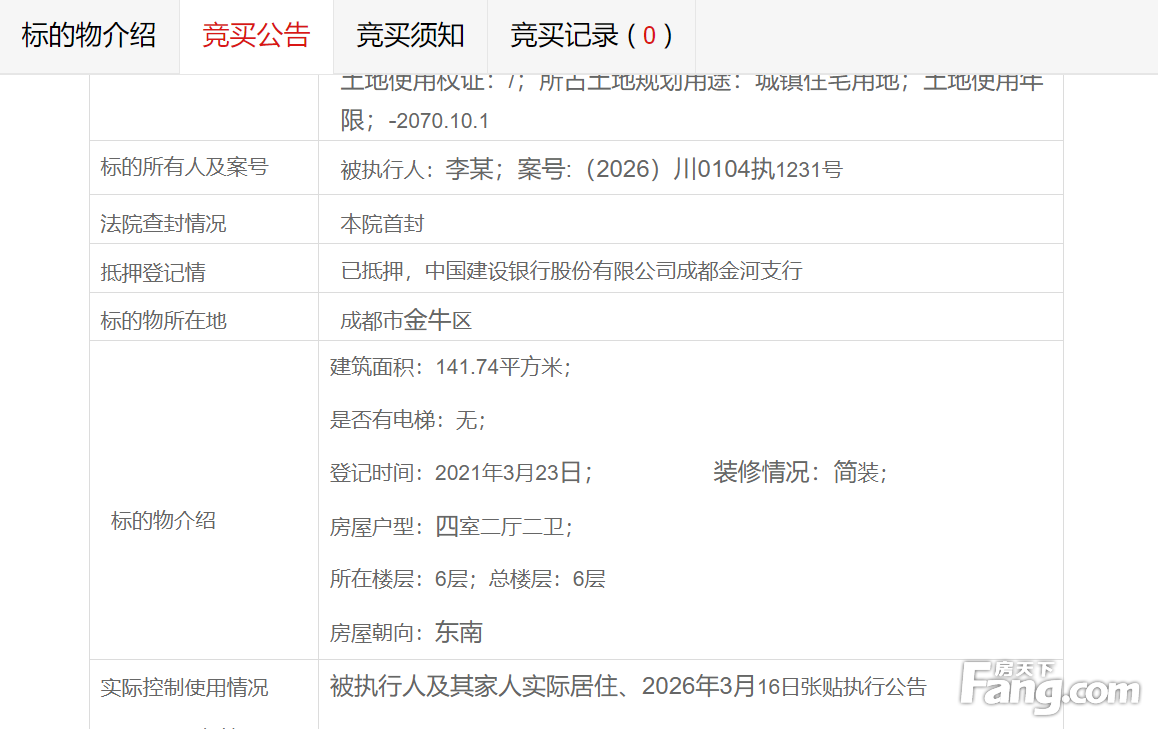
Task: Click the 标的所有人及案号 row label
Action: (184, 168)
